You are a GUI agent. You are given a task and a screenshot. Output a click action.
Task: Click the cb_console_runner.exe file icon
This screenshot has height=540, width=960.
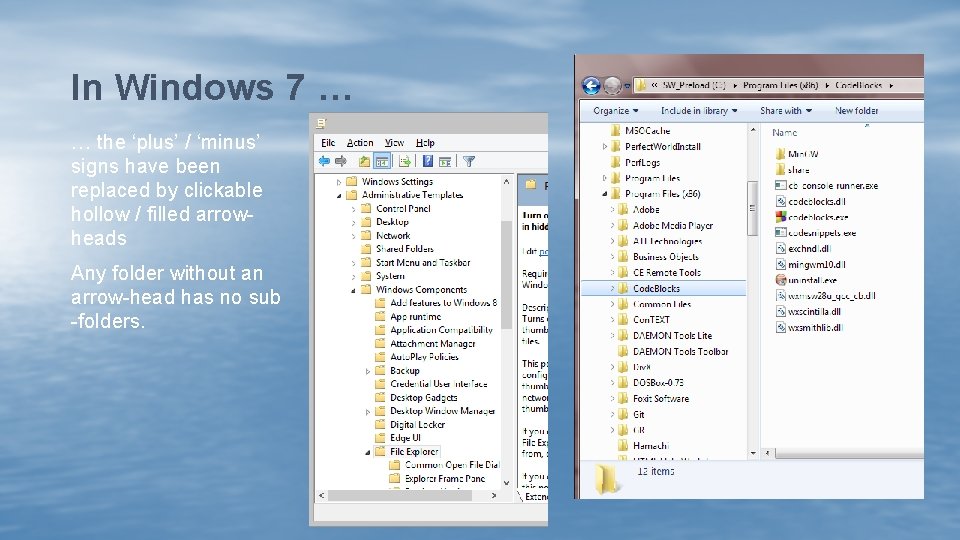click(781, 186)
